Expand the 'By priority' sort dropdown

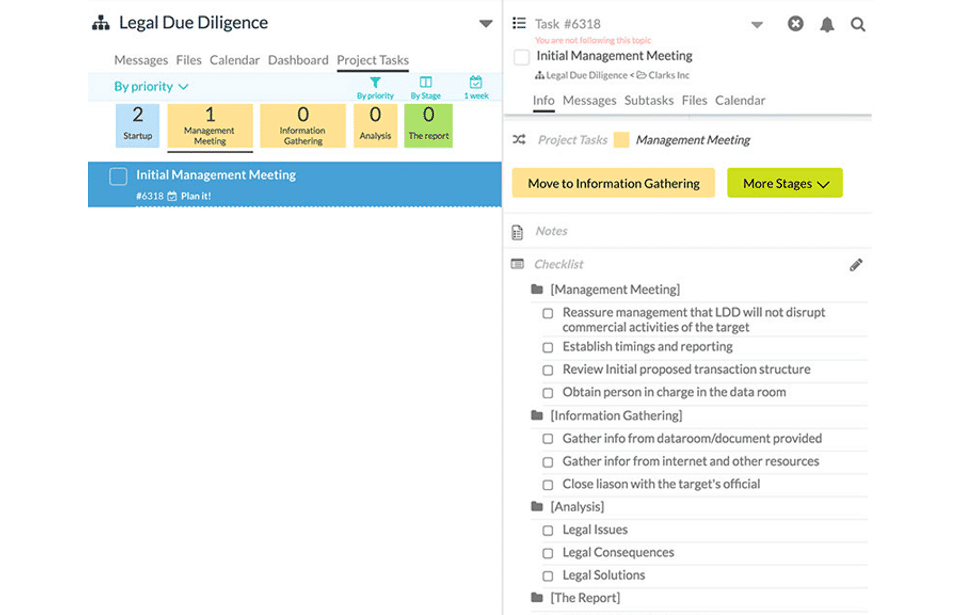click(x=151, y=86)
